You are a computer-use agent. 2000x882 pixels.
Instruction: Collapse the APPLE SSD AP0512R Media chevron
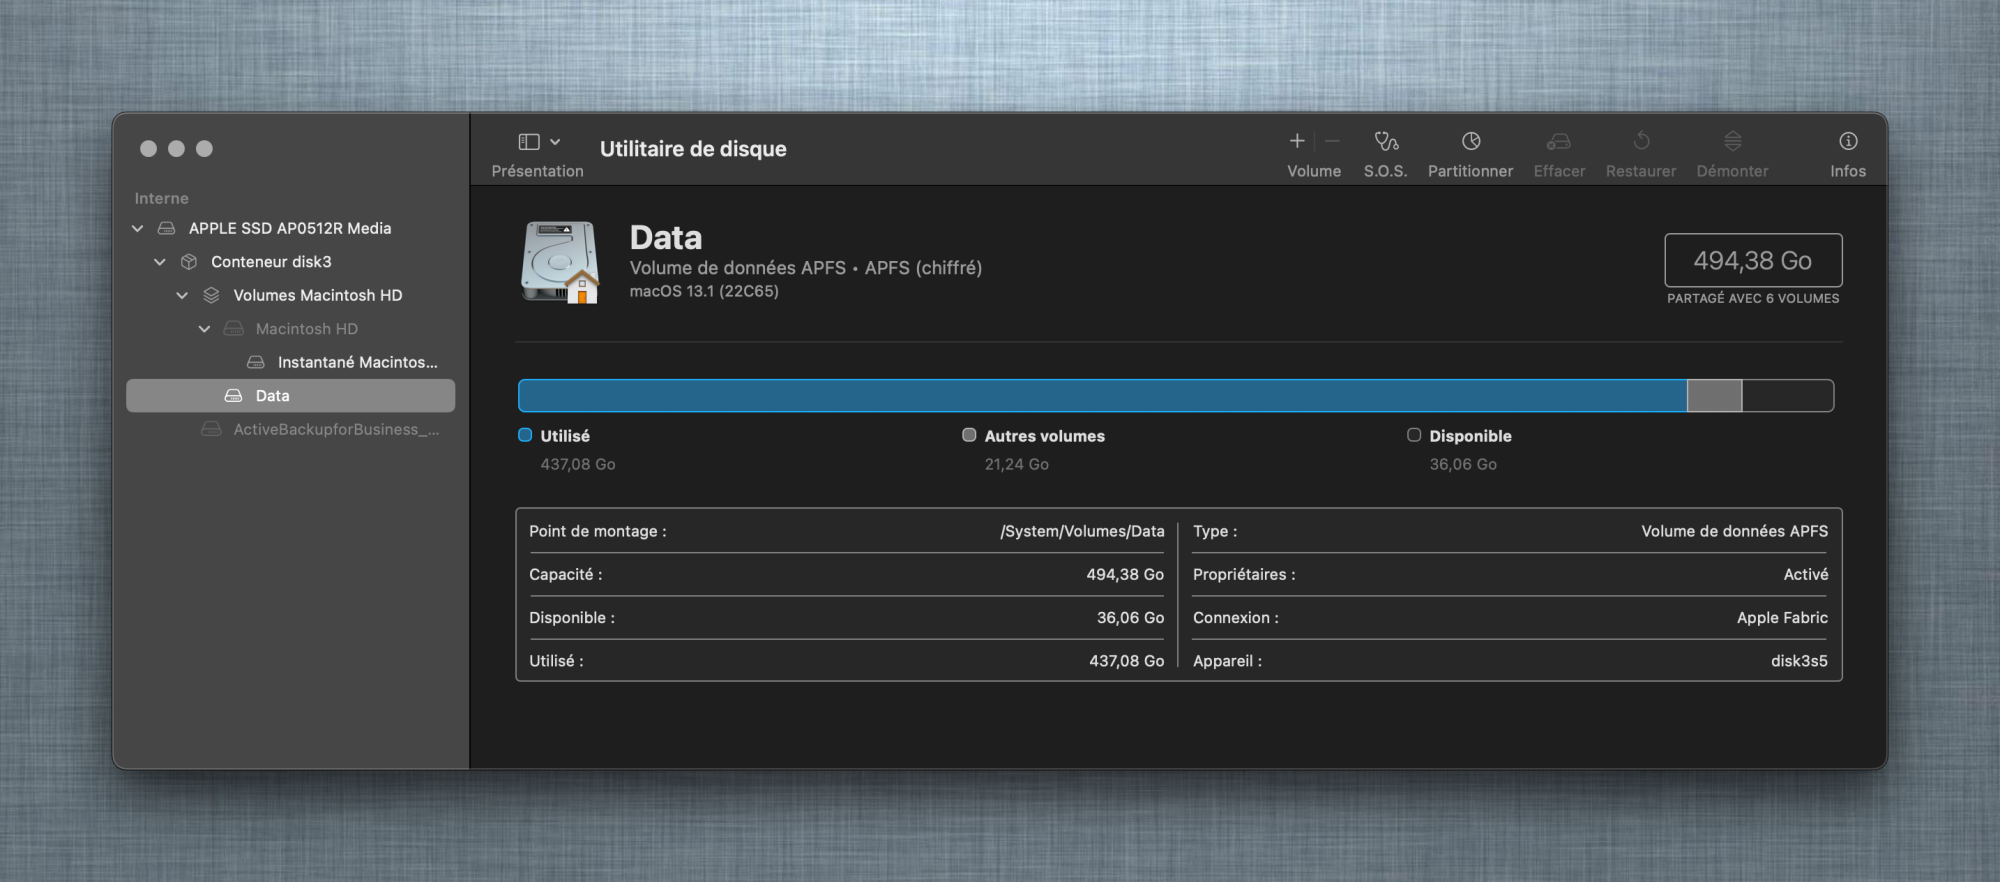coord(138,228)
